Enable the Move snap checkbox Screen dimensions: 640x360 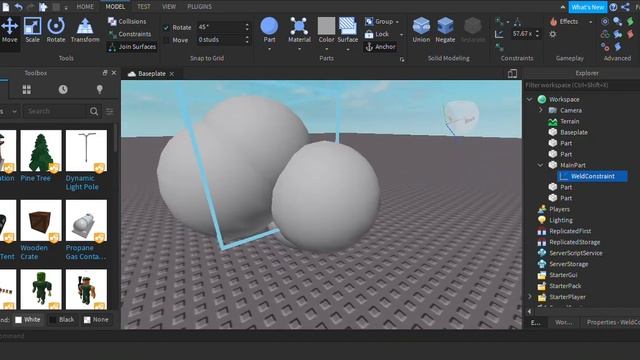tap(166, 40)
